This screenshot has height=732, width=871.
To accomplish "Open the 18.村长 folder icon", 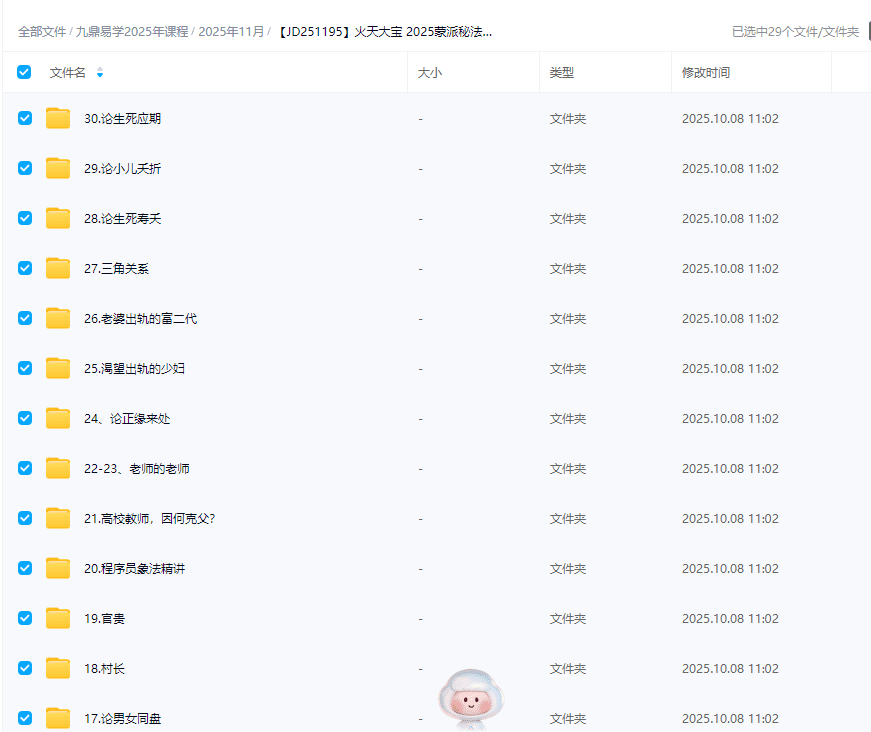I will (x=58, y=668).
